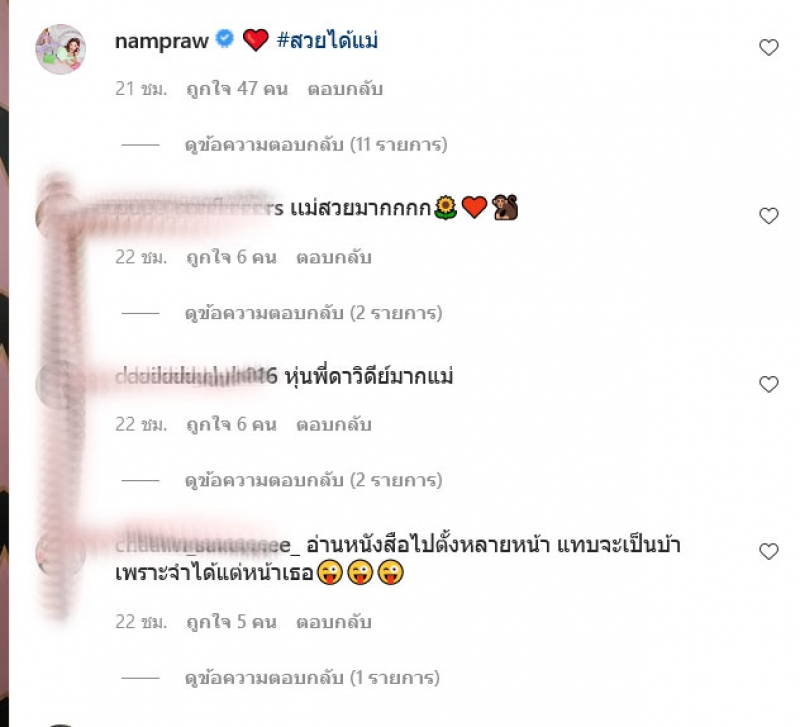The width and height of the screenshot is (800, 727).
Task: Reply to nampraw's comment via ตอบกลับ
Action: (345, 89)
